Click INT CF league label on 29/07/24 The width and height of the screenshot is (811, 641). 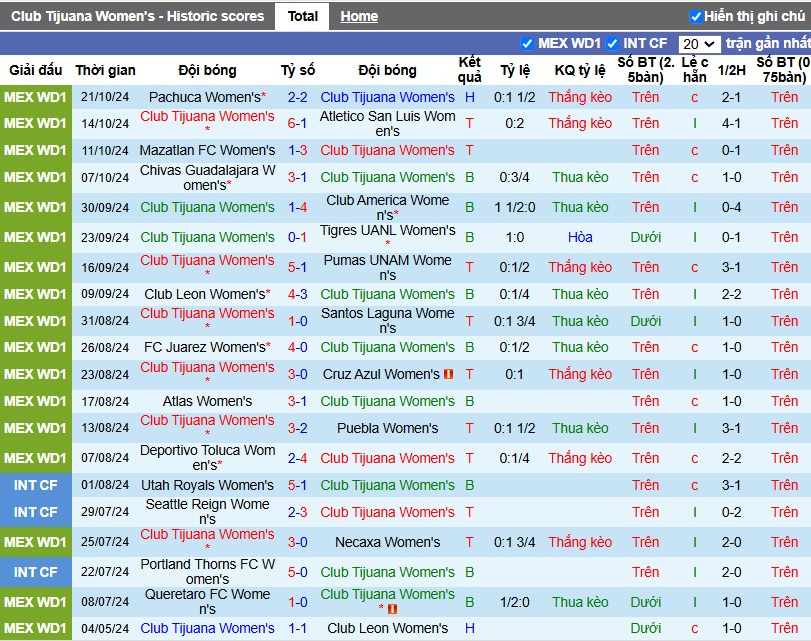[36, 512]
